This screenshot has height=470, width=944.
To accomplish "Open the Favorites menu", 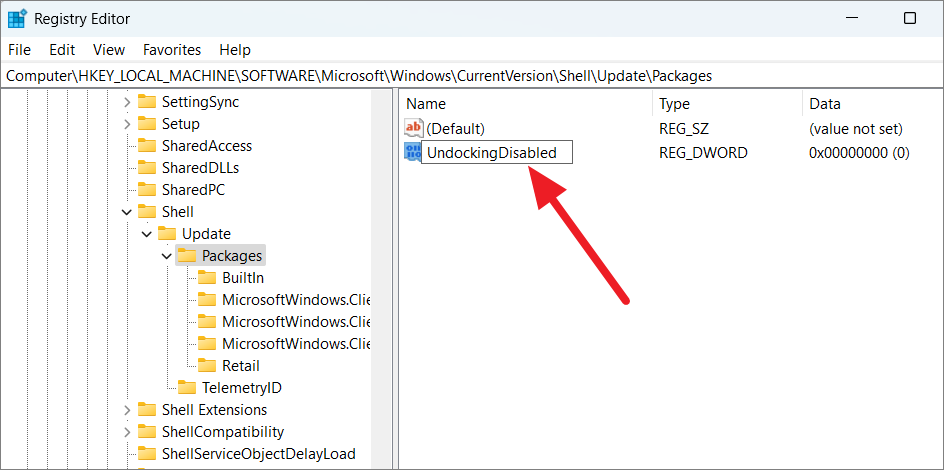I will click(171, 49).
